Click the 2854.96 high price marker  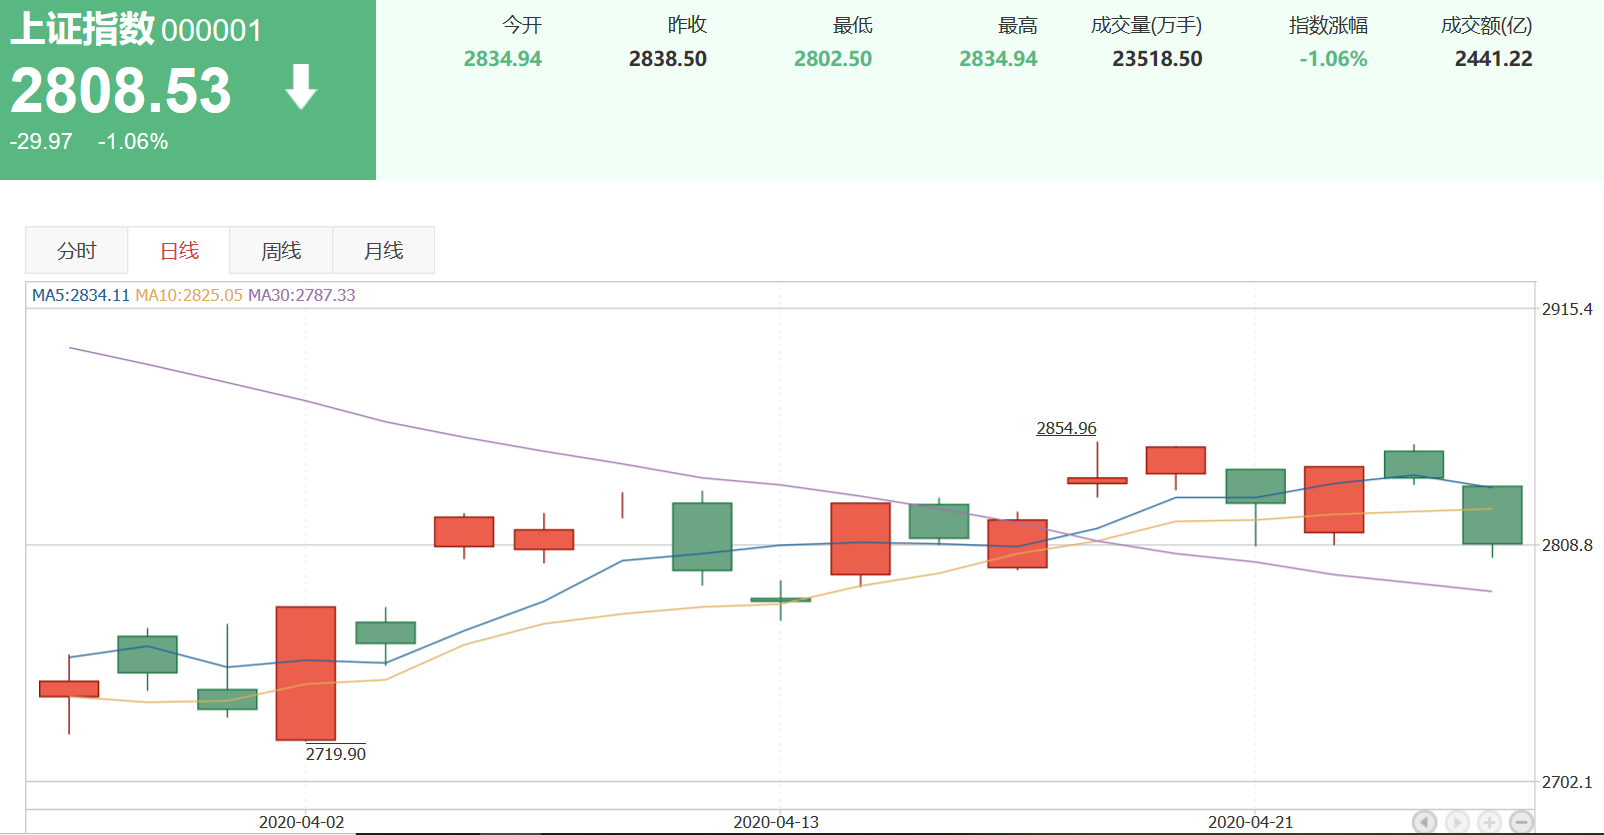coord(1066,428)
